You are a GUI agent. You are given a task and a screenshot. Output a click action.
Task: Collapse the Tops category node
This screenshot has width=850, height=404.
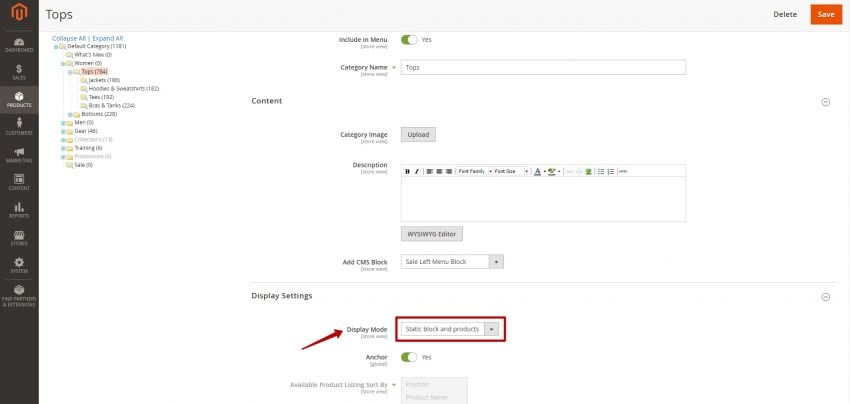click(70, 72)
